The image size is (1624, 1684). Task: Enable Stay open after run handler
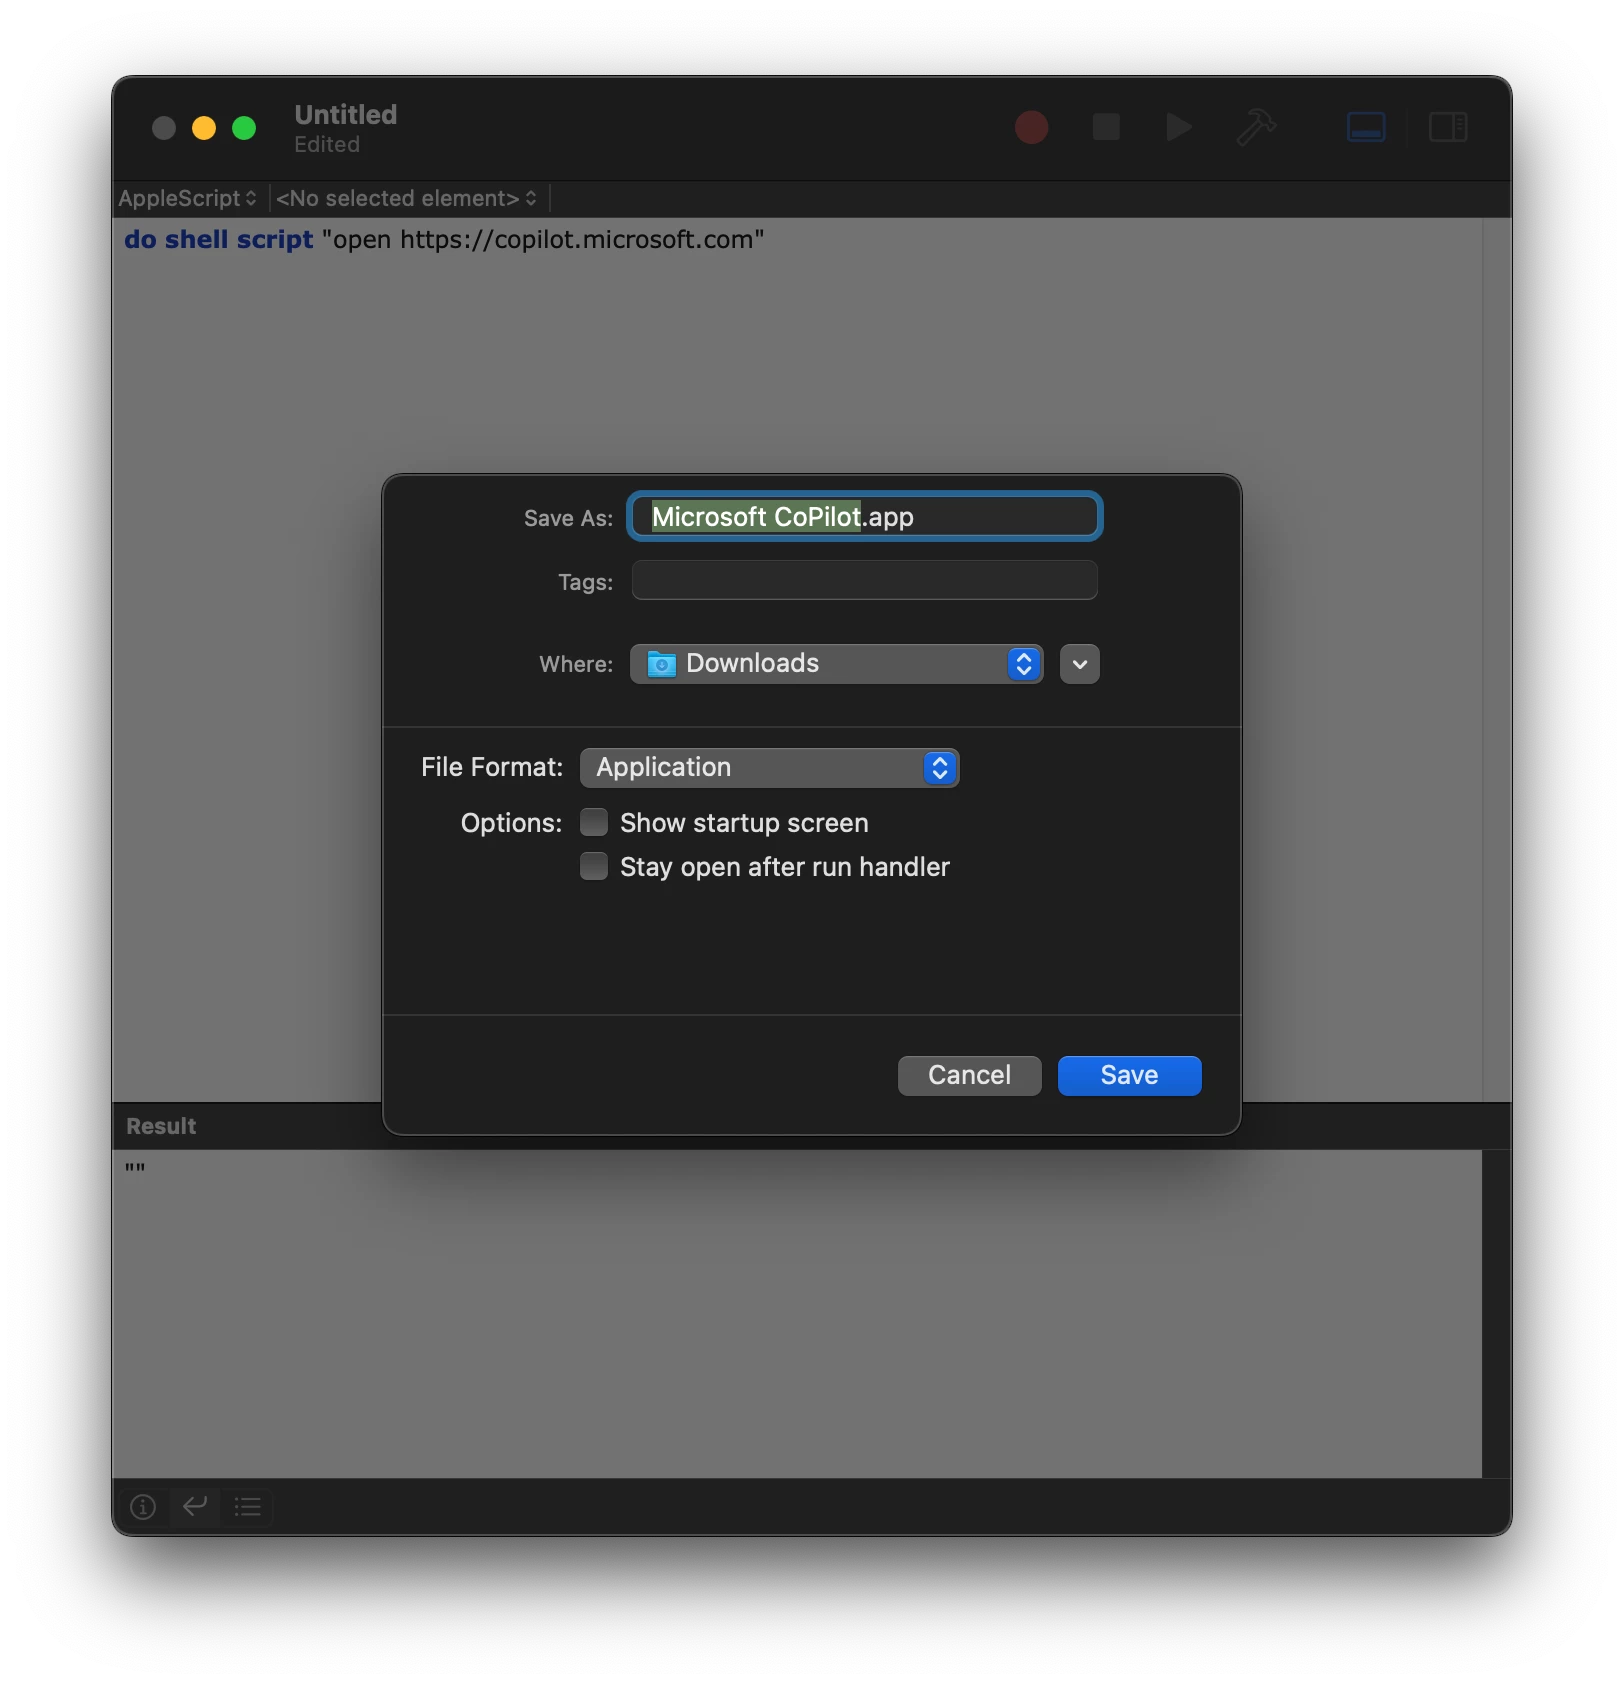tap(594, 866)
